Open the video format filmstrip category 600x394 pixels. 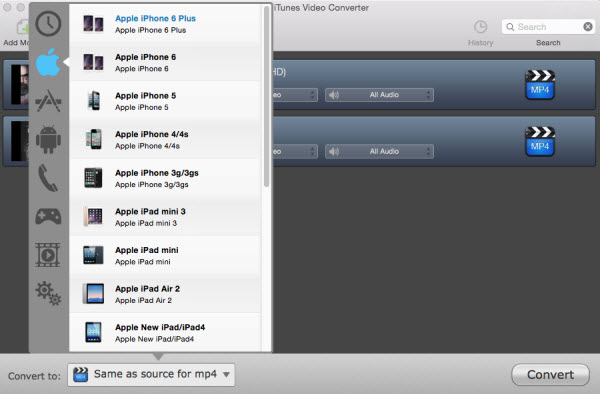coord(48,255)
